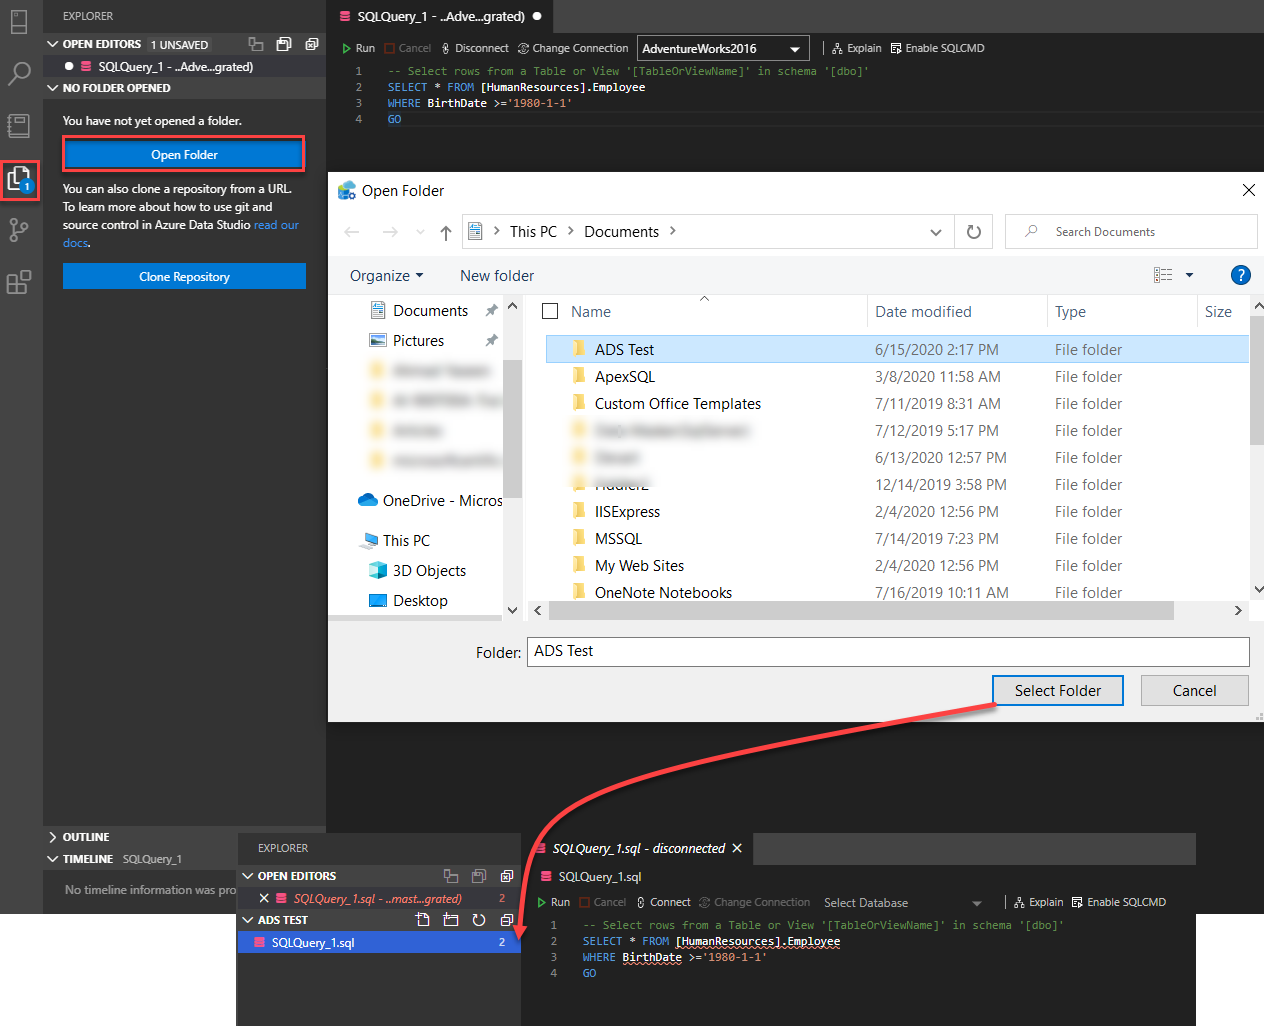The image size is (1264, 1026).
Task: Toggle select-all checkbox beside Name column
Action: point(550,311)
